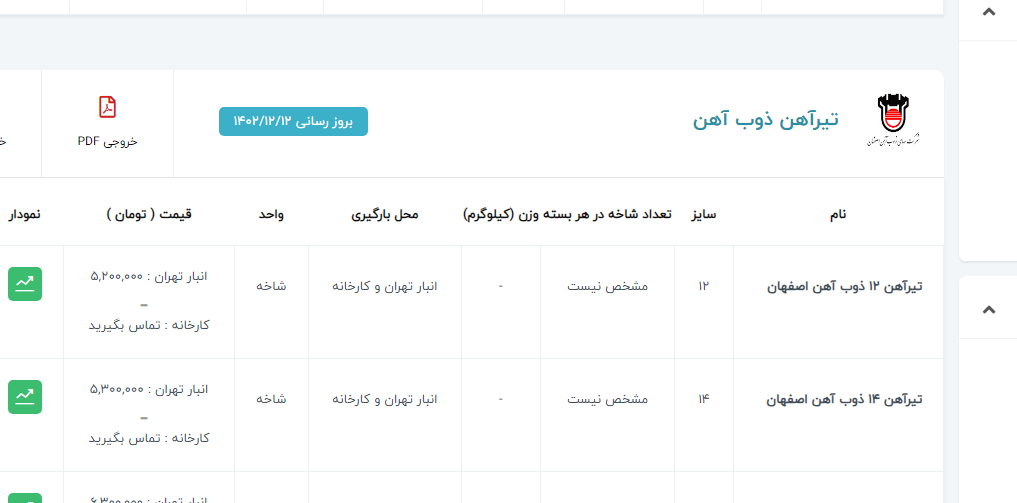Click Tehran warehouse price ۵,۲۰۰,۰۰۰ in first row
The height and width of the screenshot is (503, 1017).
tap(148, 276)
